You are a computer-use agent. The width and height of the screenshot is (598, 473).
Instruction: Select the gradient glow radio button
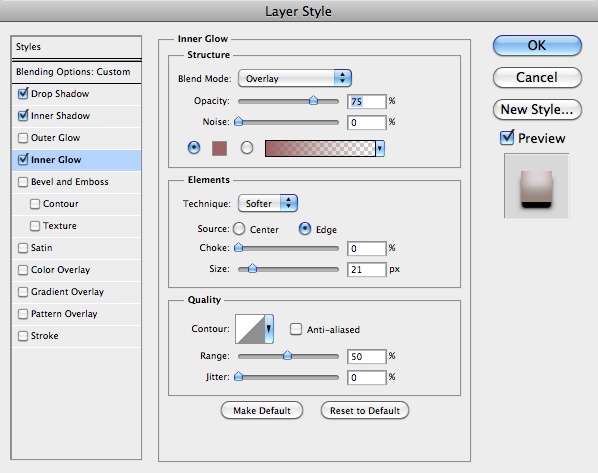[x=247, y=148]
